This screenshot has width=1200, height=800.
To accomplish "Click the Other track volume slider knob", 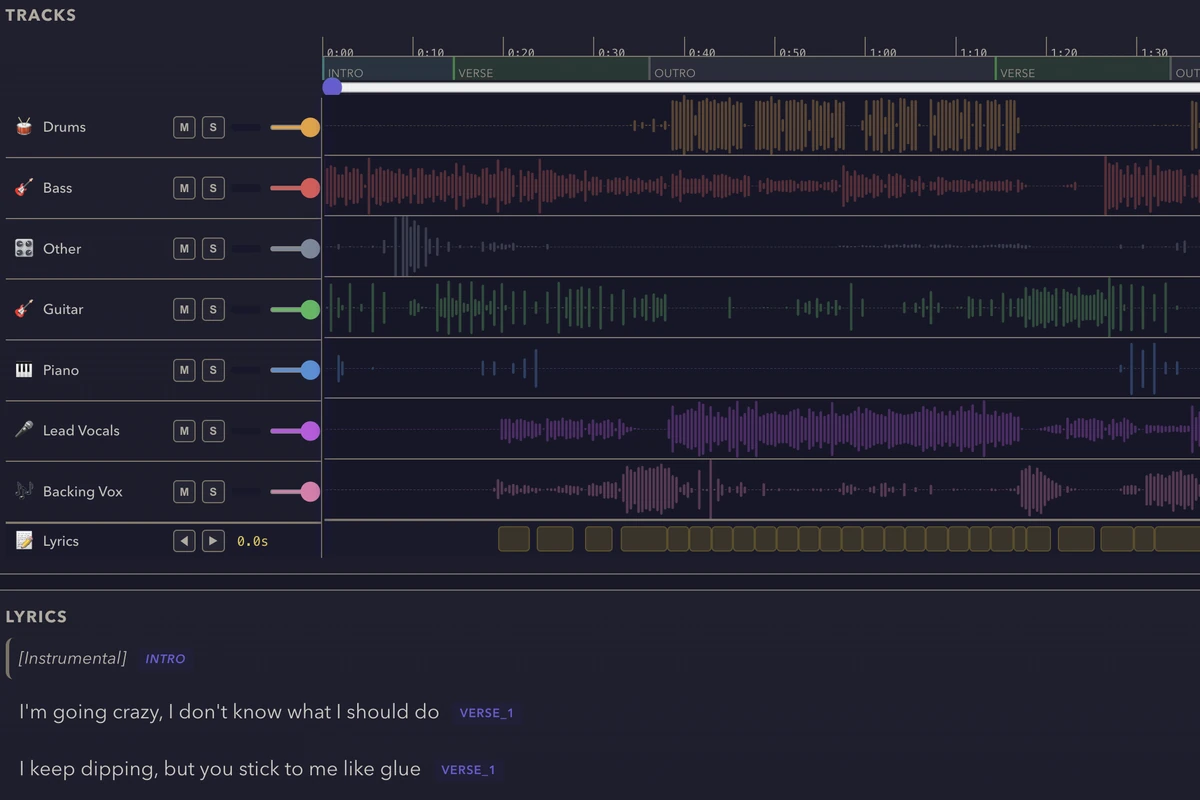I will (x=310, y=249).
